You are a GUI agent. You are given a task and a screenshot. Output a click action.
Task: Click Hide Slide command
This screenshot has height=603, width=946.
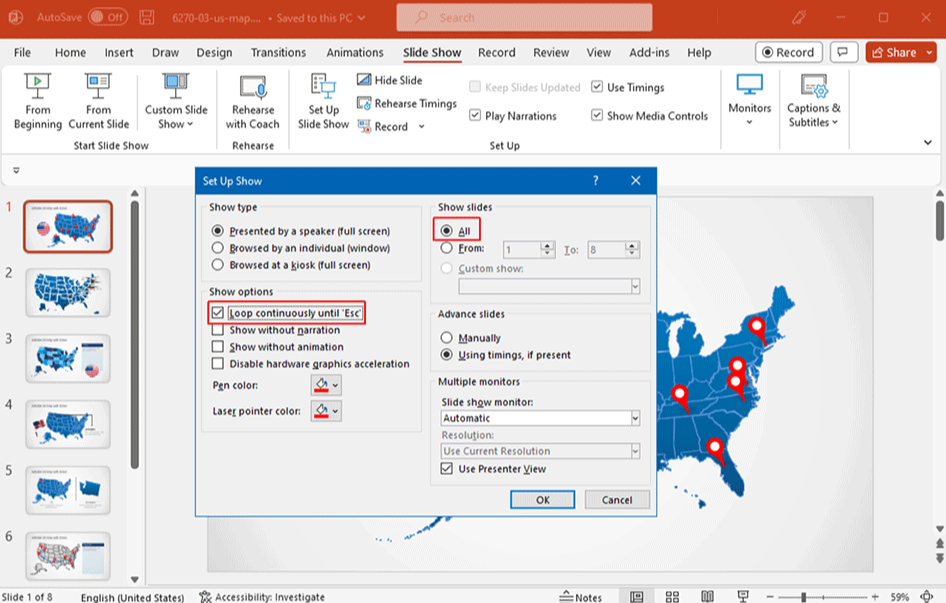click(x=390, y=80)
